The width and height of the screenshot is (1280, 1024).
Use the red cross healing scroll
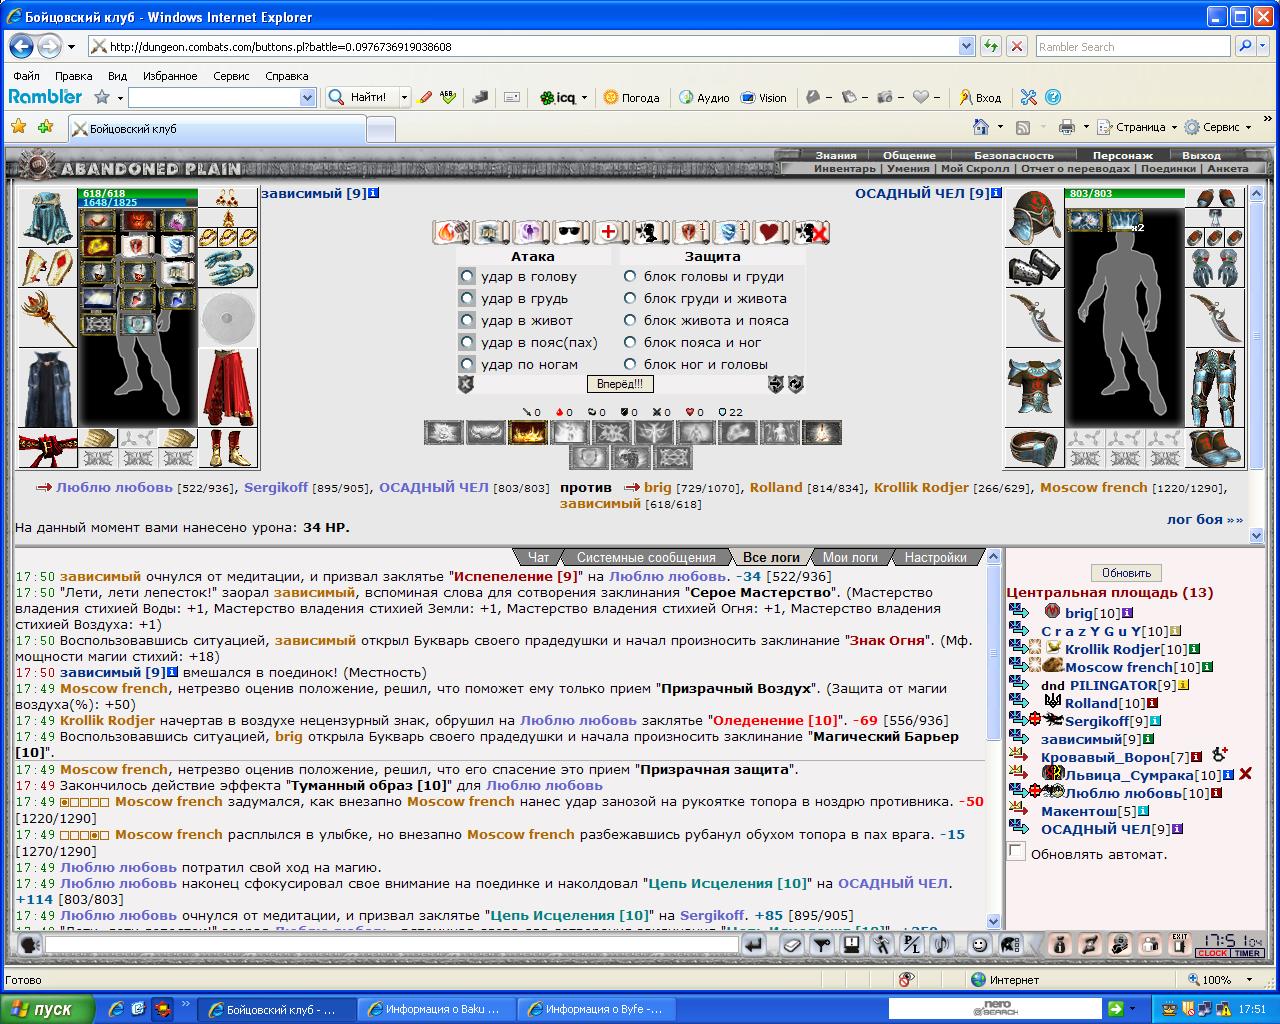[609, 232]
